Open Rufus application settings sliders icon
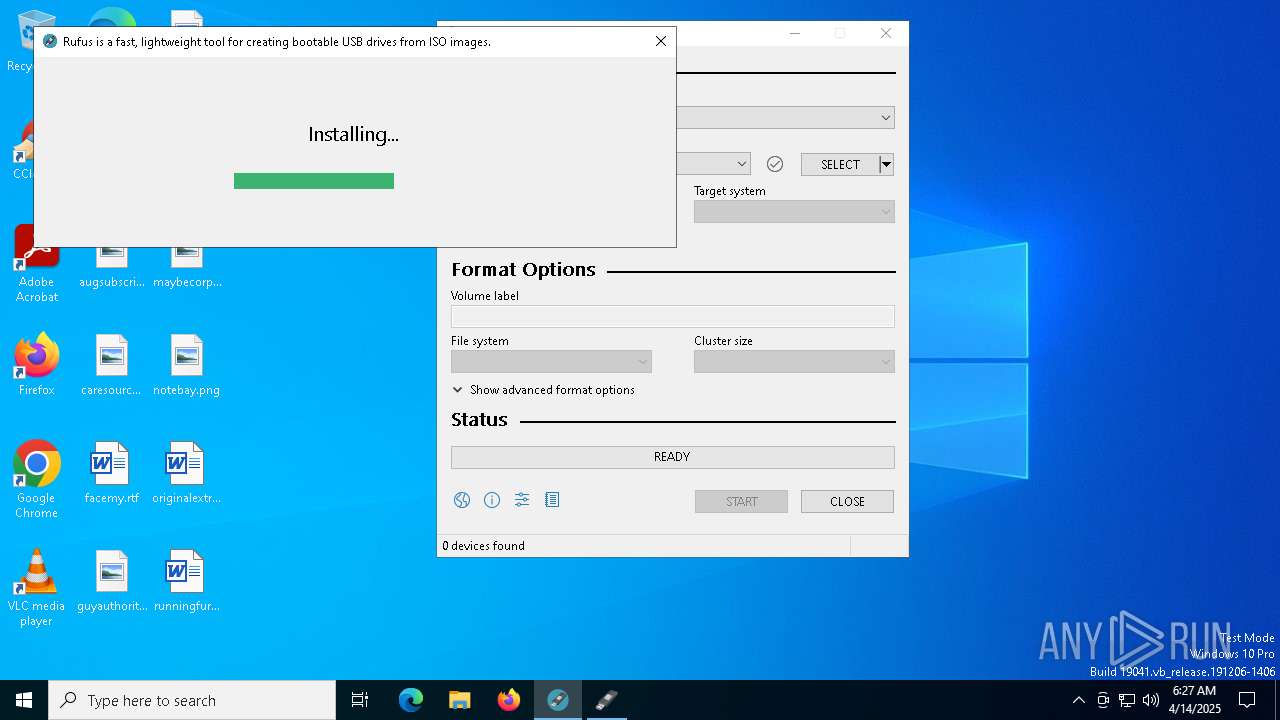The width and height of the screenshot is (1280, 720). [x=522, y=500]
